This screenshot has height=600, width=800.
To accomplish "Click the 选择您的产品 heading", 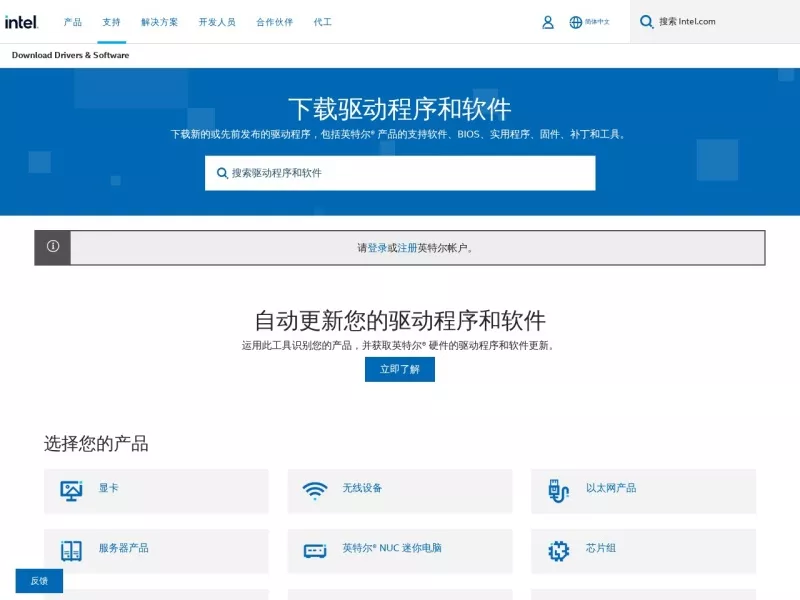I will (x=96, y=443).
